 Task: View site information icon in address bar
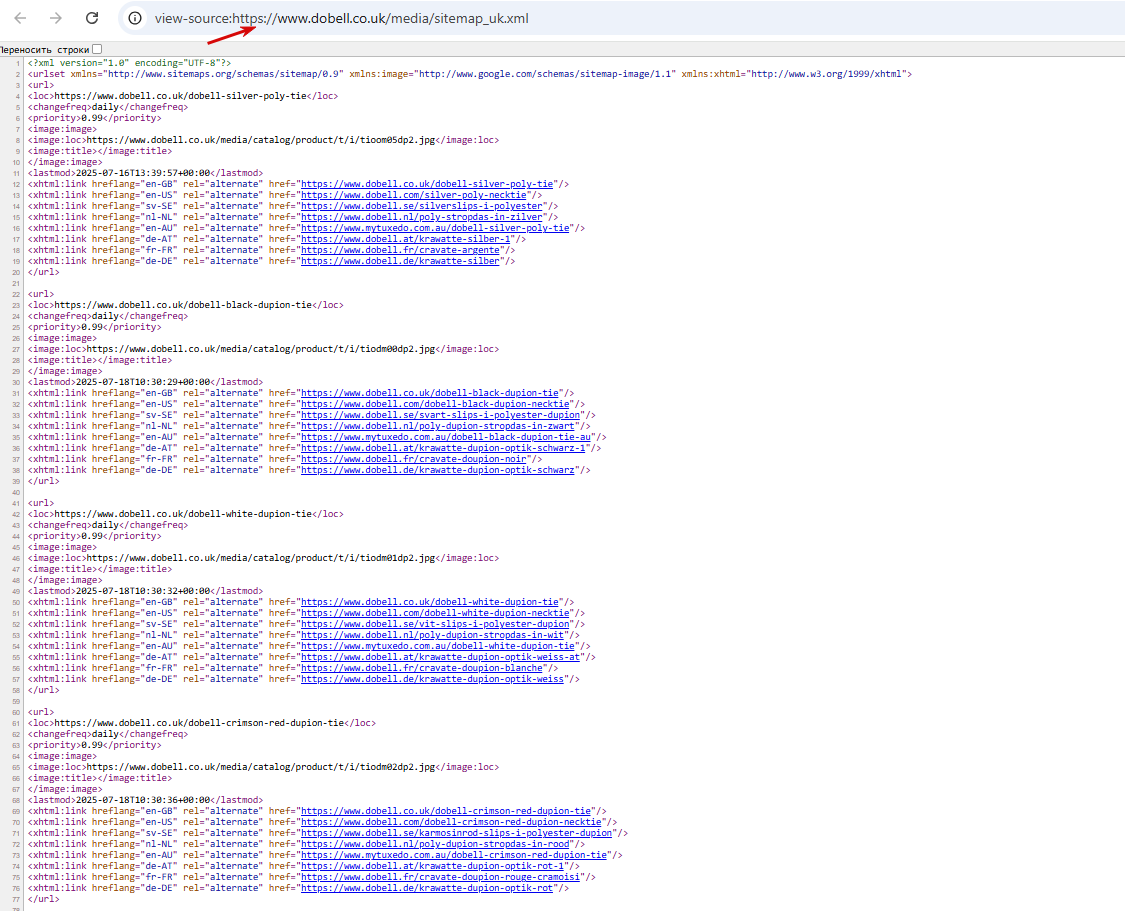point(135,18)
